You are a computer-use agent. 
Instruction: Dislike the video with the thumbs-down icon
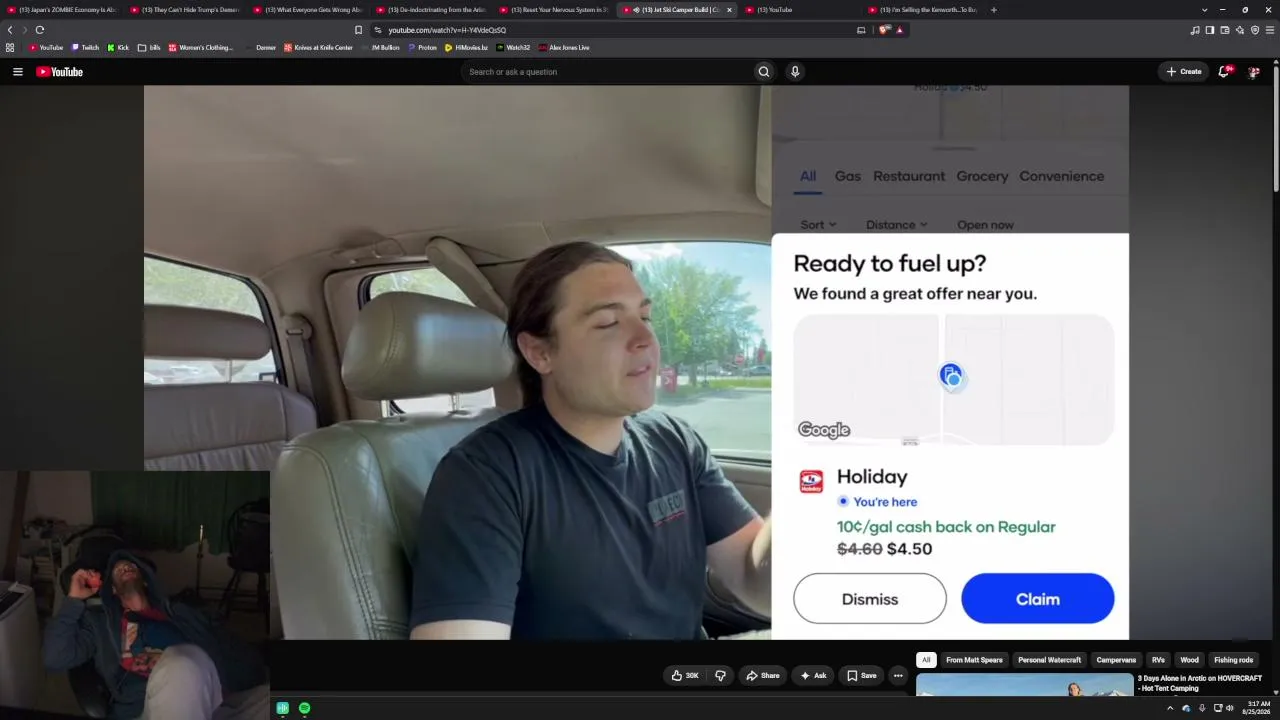pyautogui.click(x=720, y=676)
